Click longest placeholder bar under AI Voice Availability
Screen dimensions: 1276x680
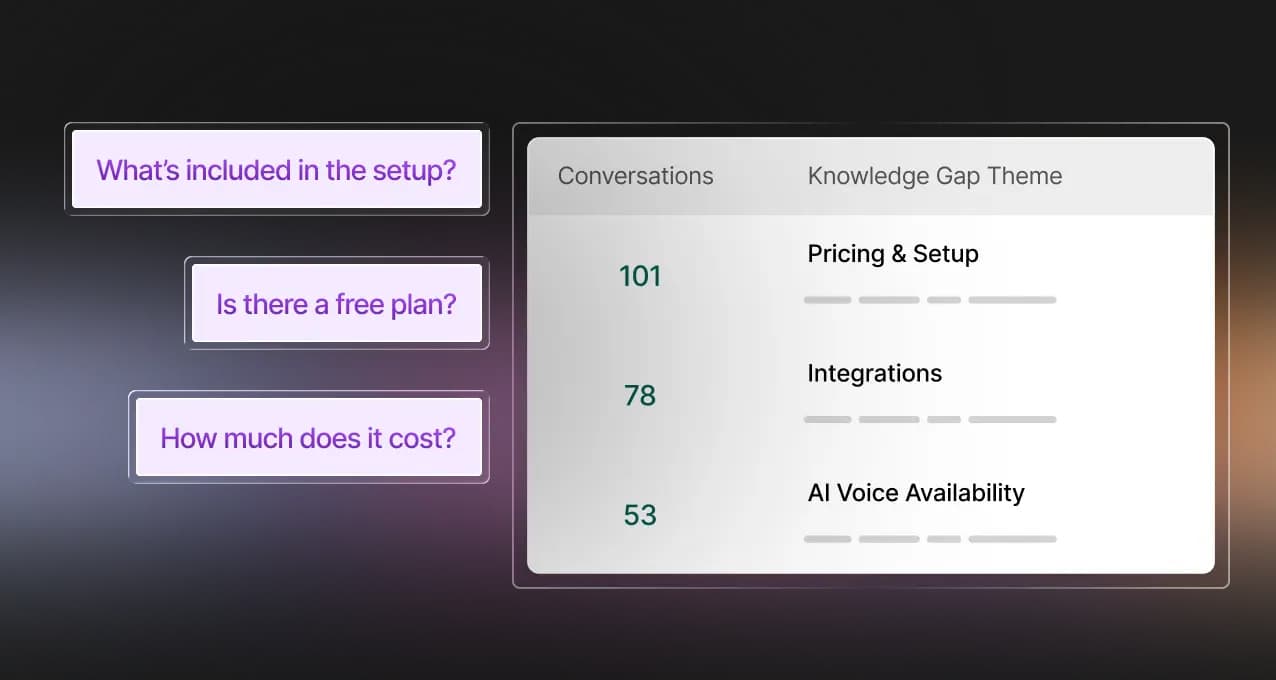point(1012,539)
